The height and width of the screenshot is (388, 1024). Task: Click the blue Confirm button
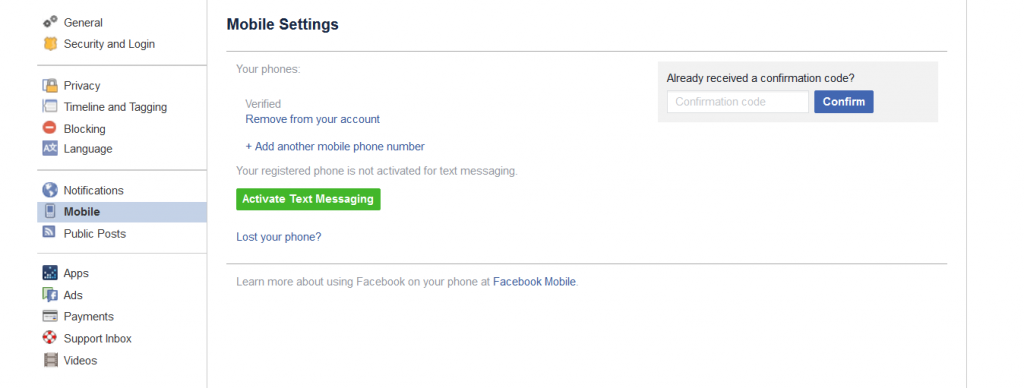click(843, 102)
